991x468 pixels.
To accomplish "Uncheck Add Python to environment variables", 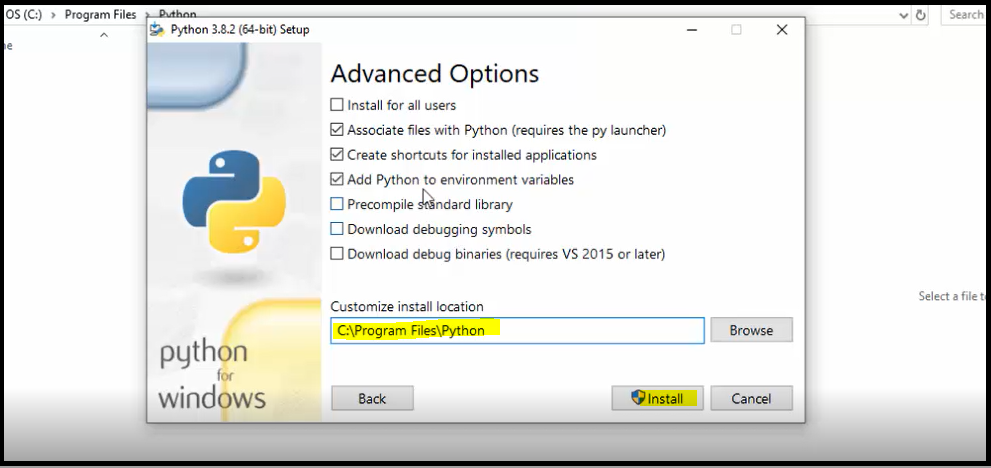I will [x=337, y=179].
